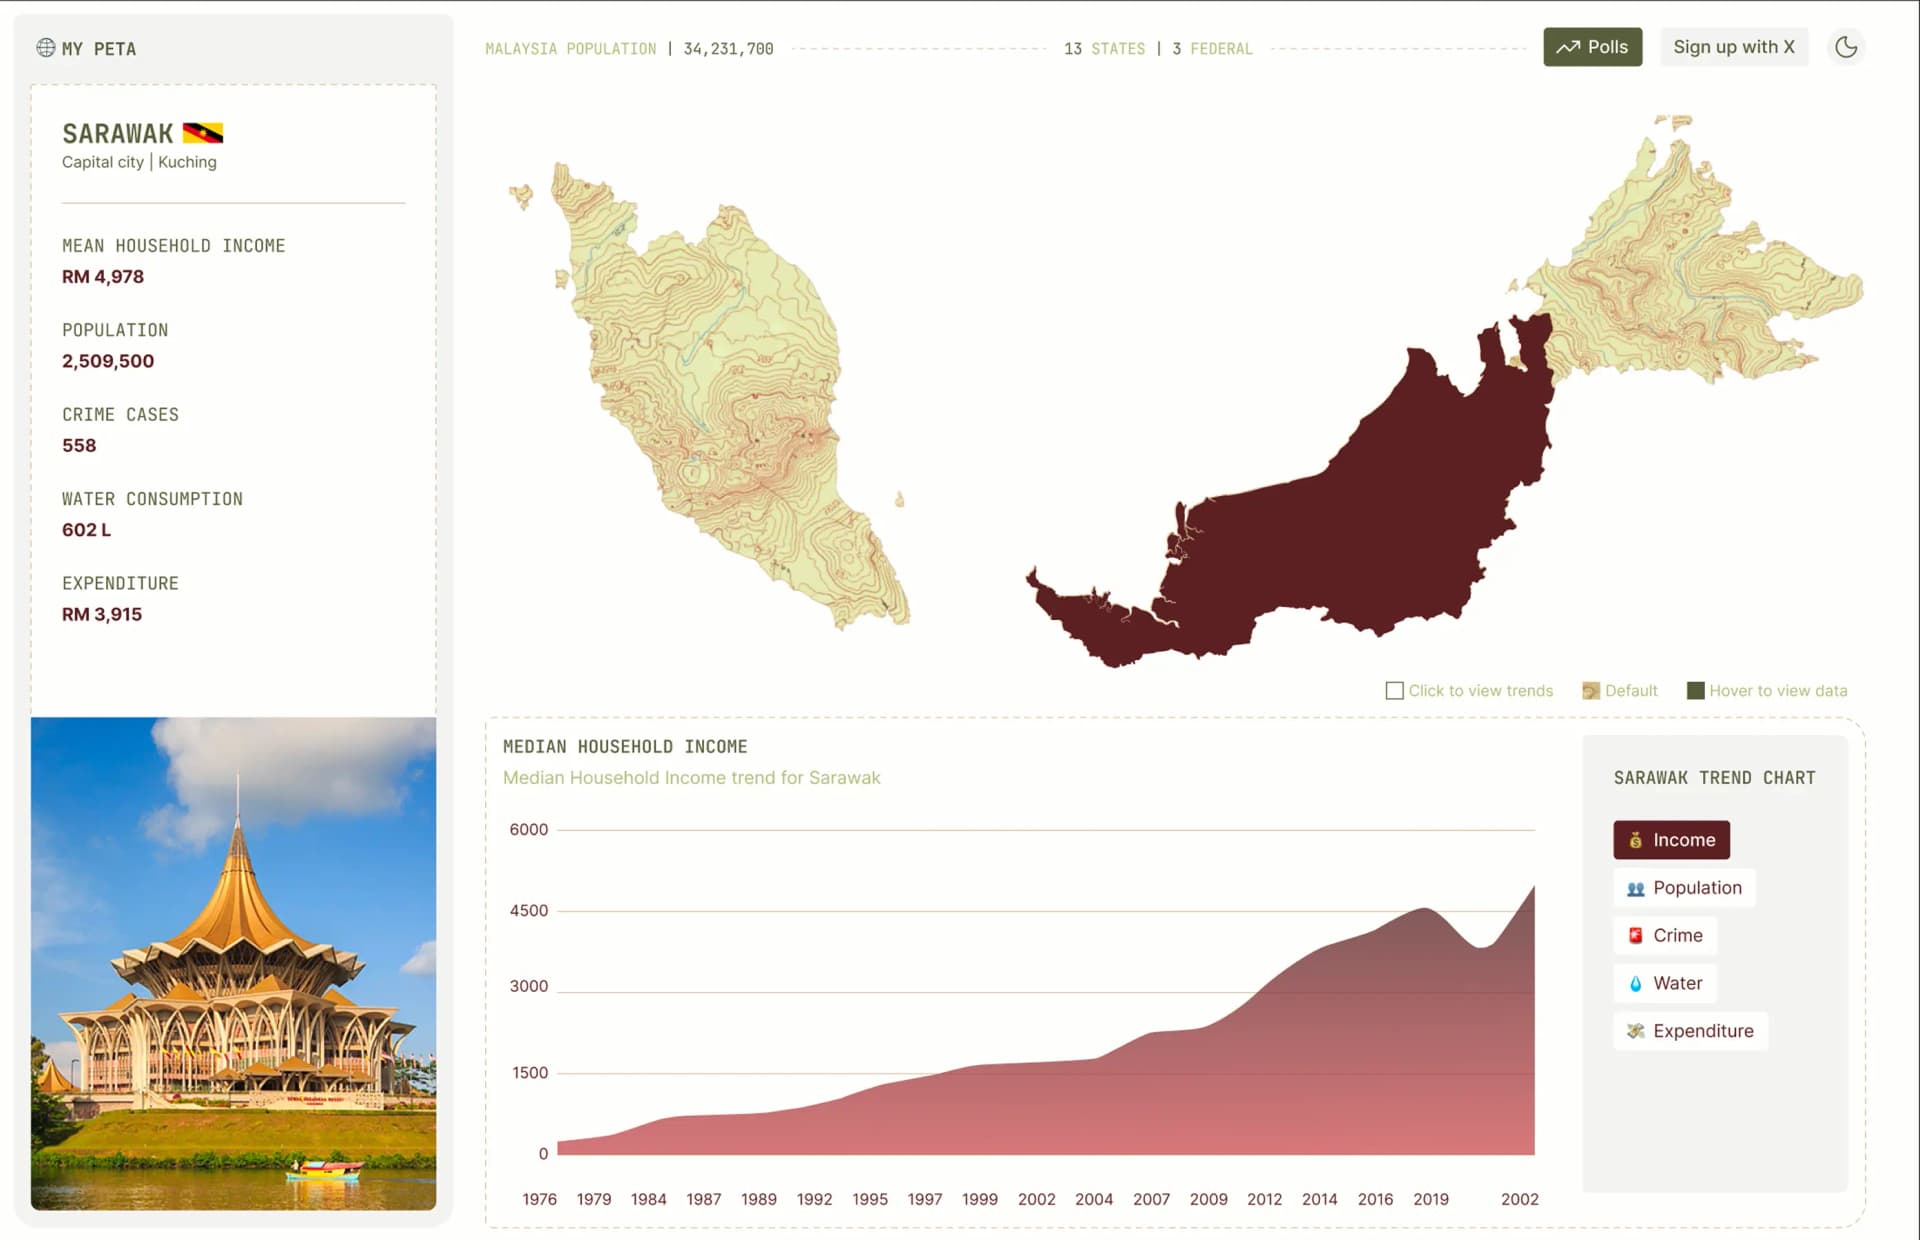Switch the trend chart to Population
1920x1240 pixels.
(x=1684, y=888)
